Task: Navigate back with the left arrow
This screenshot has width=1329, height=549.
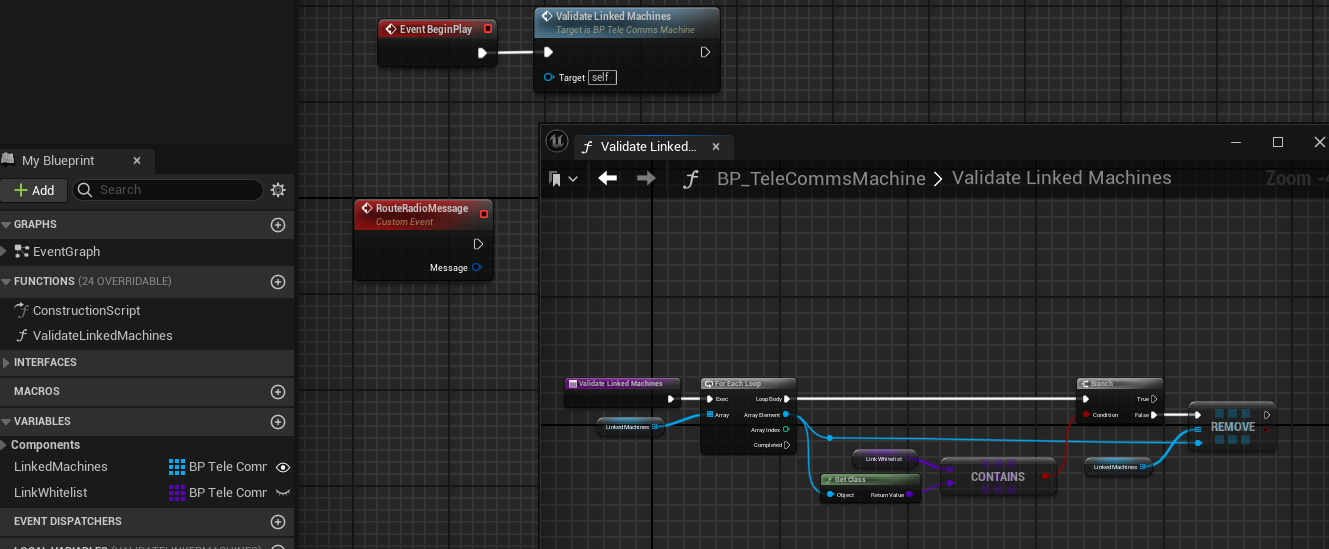Action: point(608,178)
